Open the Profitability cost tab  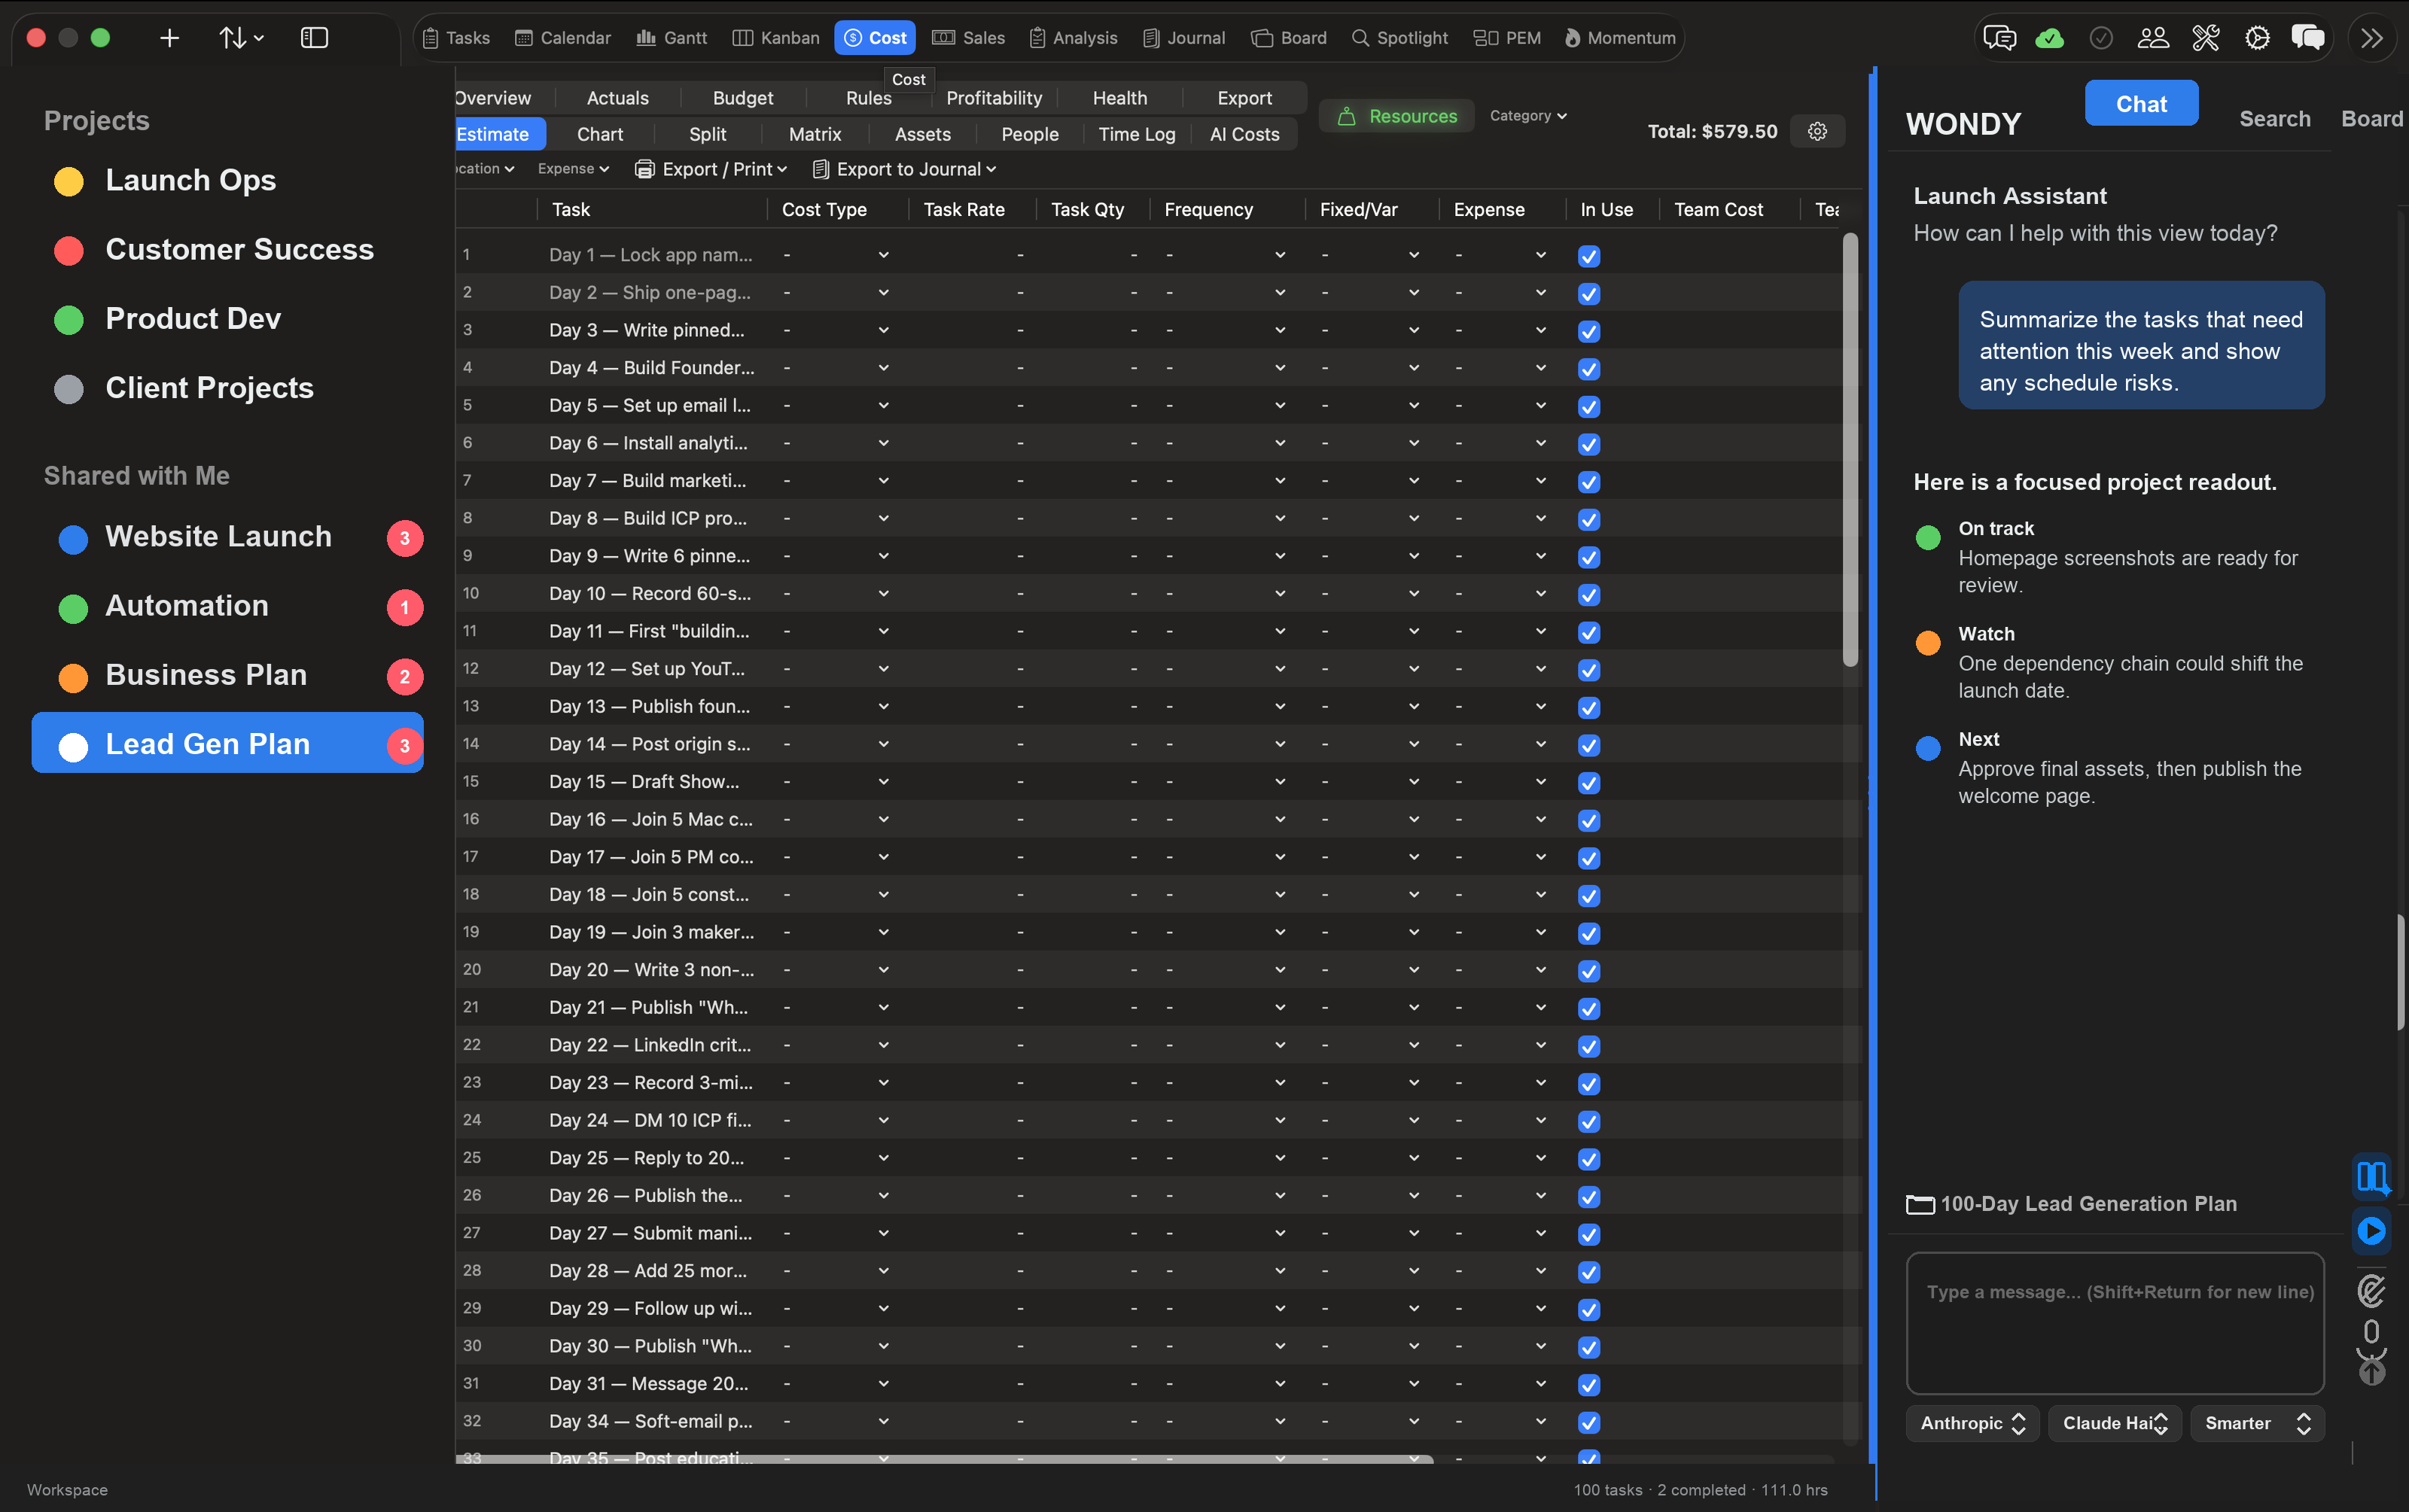994,98
